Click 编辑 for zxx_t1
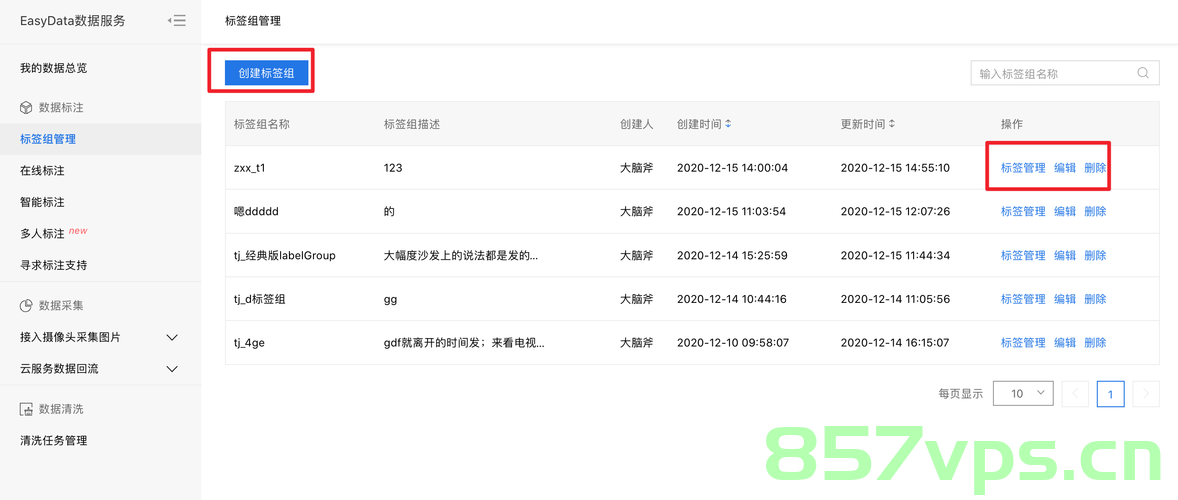 (1065, 168)
